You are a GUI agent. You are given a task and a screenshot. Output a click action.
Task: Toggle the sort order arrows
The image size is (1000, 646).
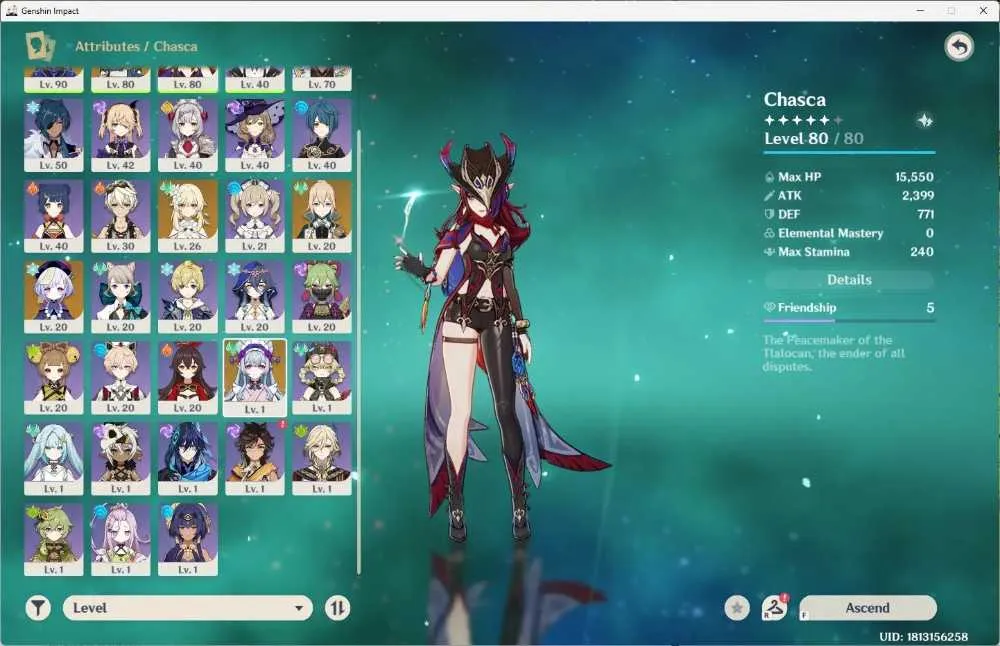(337, 608)
